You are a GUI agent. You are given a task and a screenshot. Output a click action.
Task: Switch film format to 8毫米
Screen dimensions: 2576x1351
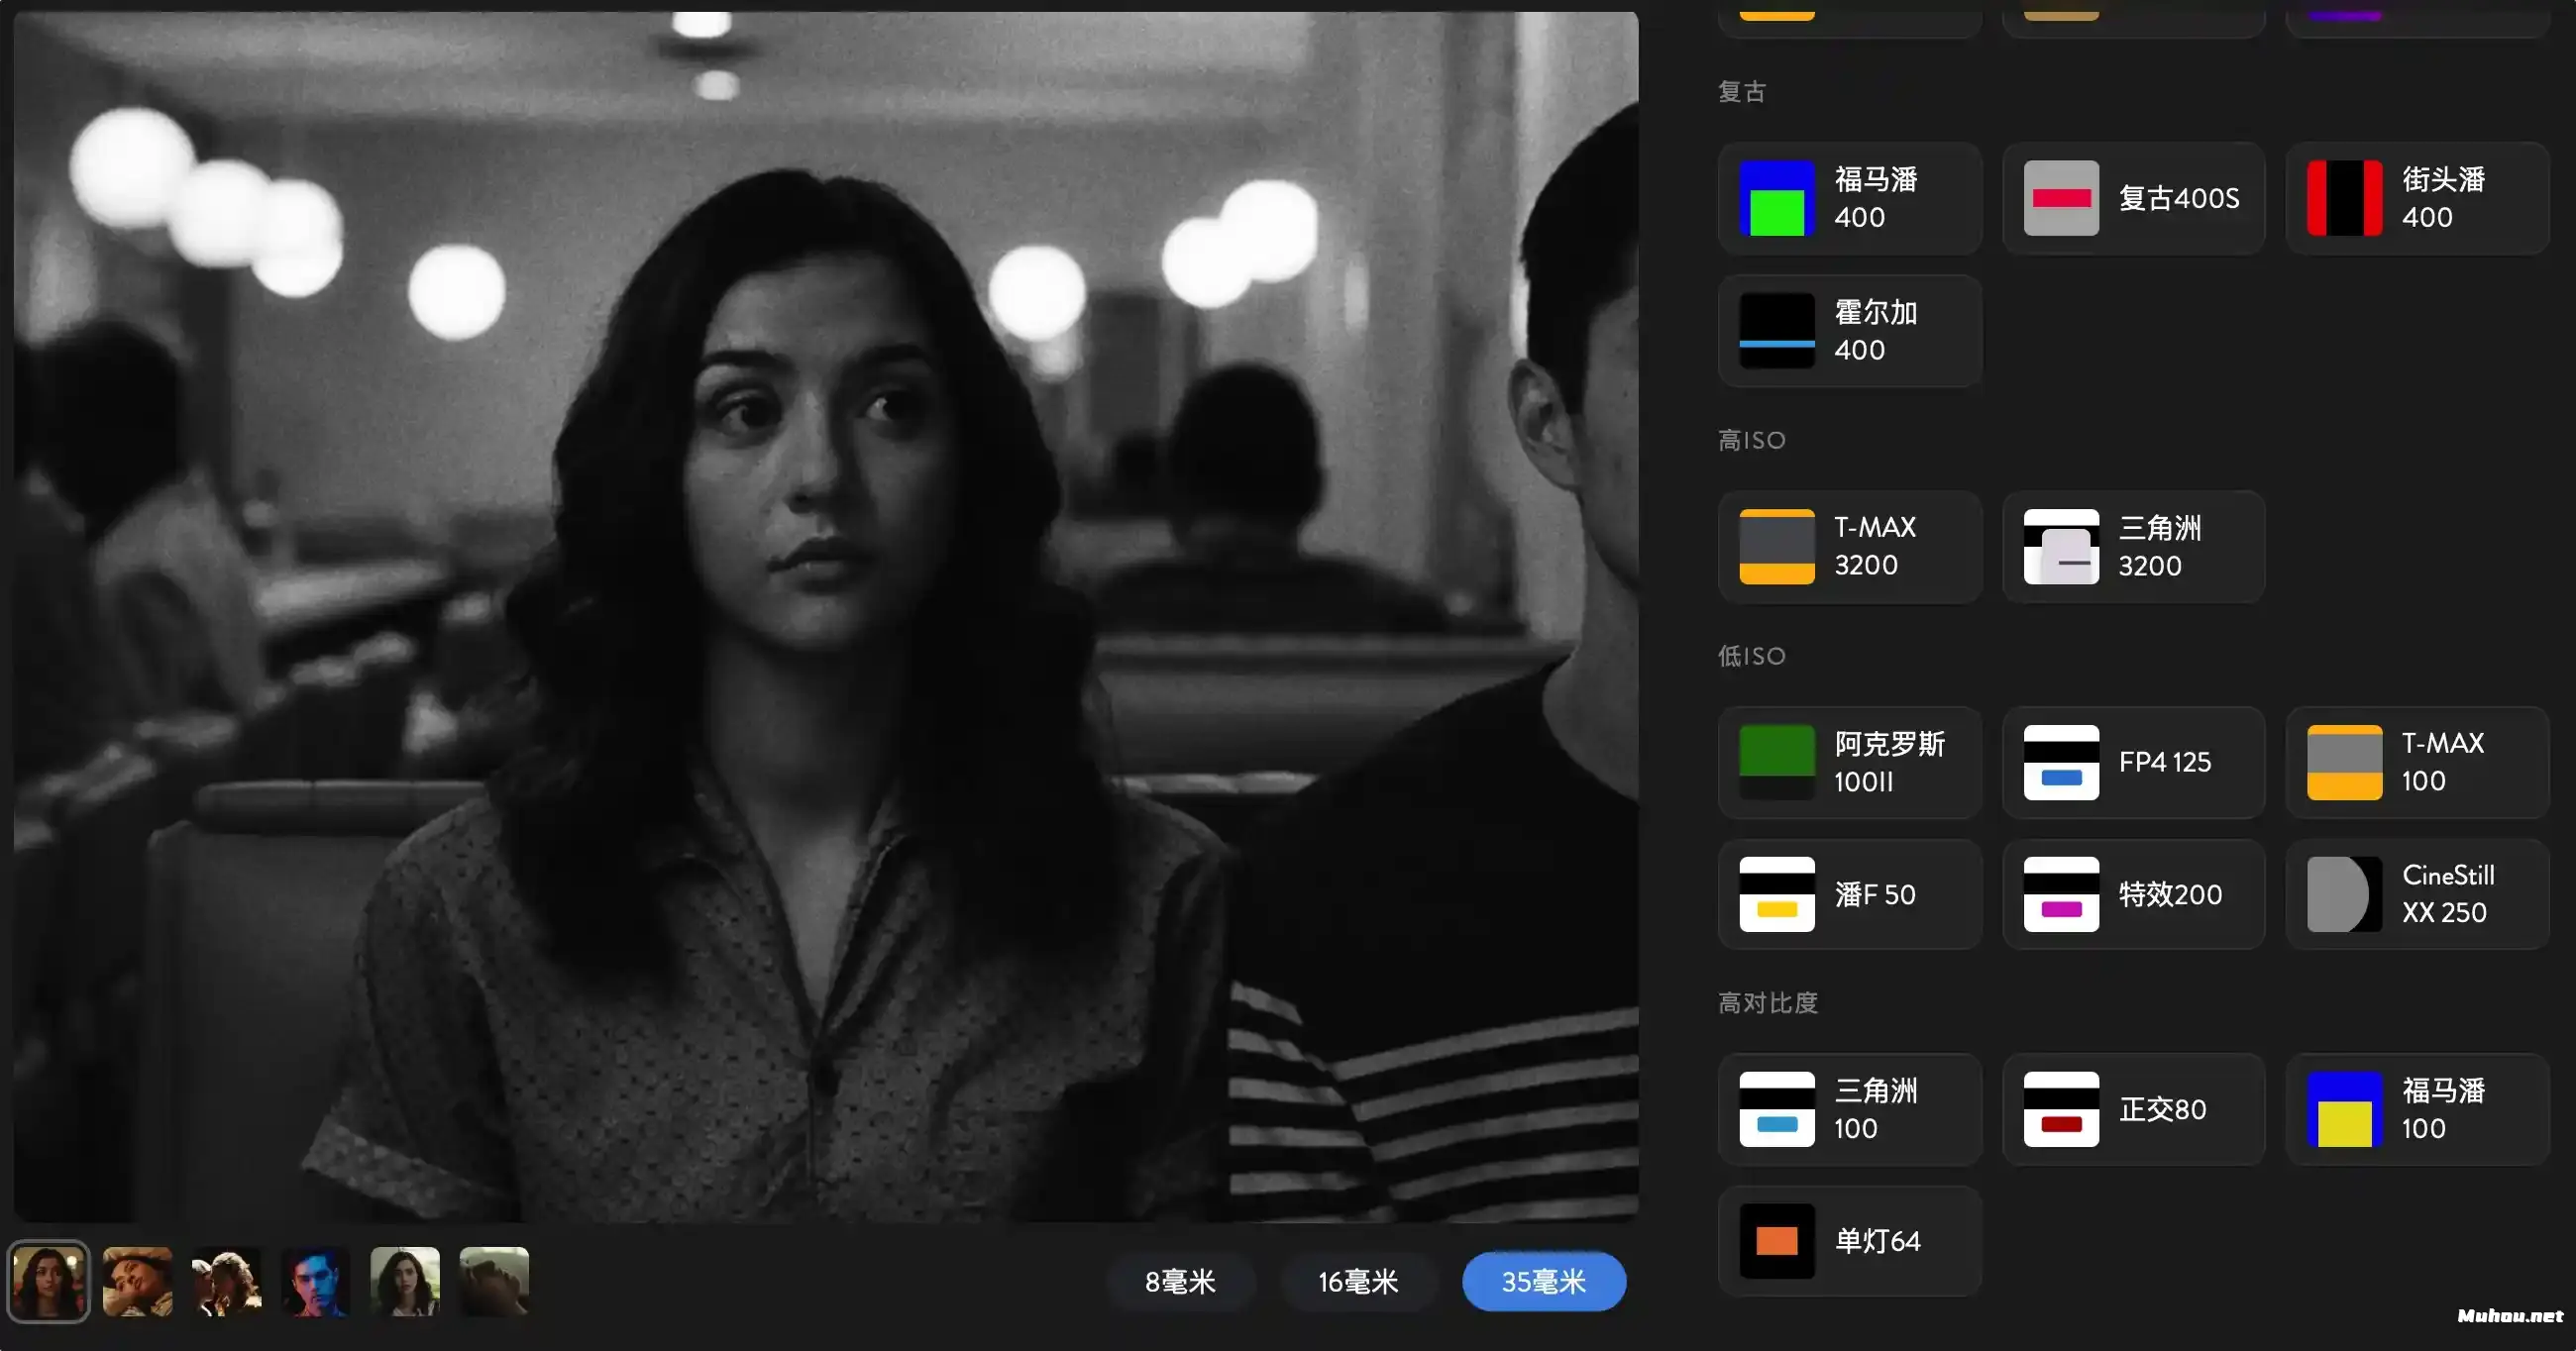pyautogui.click(x=1180, y=1281)
